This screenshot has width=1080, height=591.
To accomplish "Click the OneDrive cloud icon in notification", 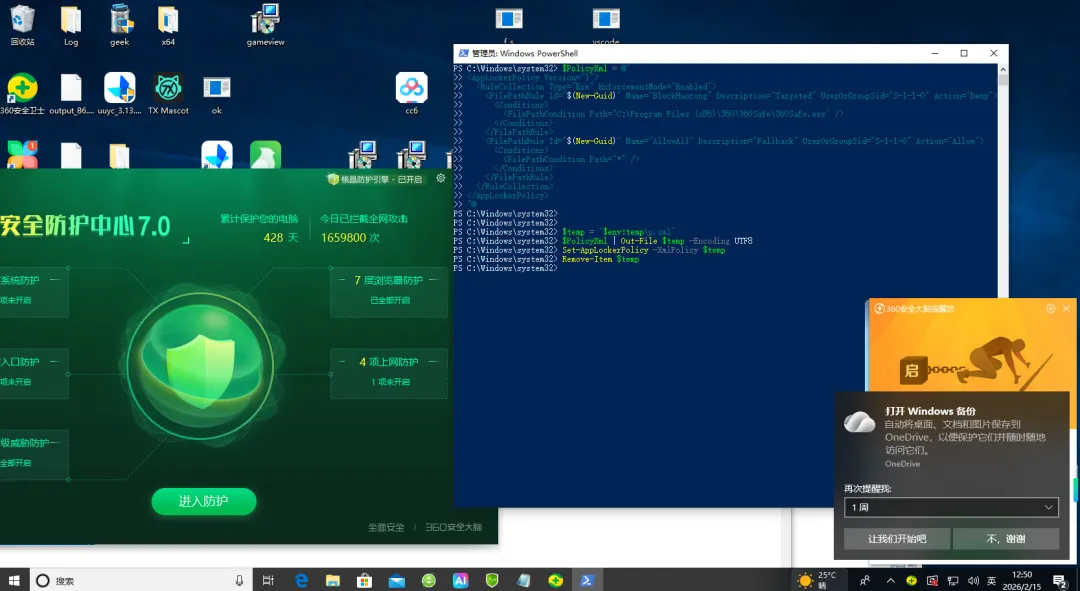I will pos(860,421).
